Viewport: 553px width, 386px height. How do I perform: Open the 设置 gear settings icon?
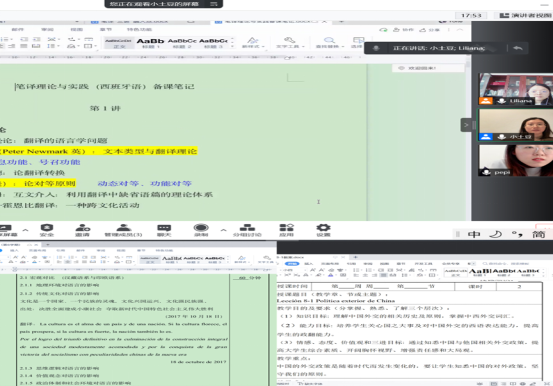click(323, 230)
